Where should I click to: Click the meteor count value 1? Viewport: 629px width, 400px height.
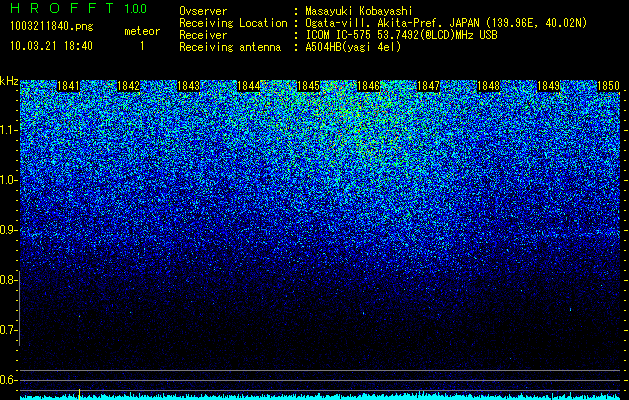coord(142,46)
